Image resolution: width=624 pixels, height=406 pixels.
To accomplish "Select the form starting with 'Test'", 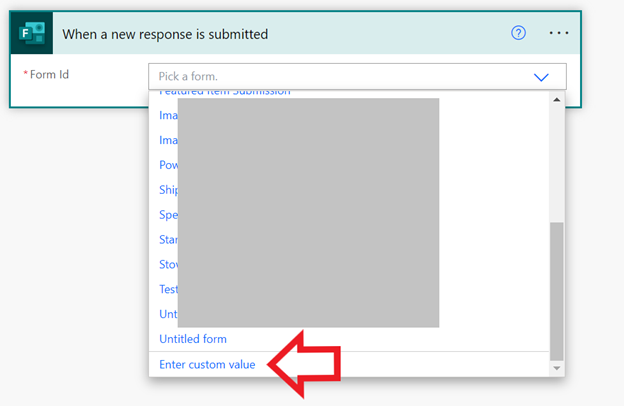I will point(168,289).
